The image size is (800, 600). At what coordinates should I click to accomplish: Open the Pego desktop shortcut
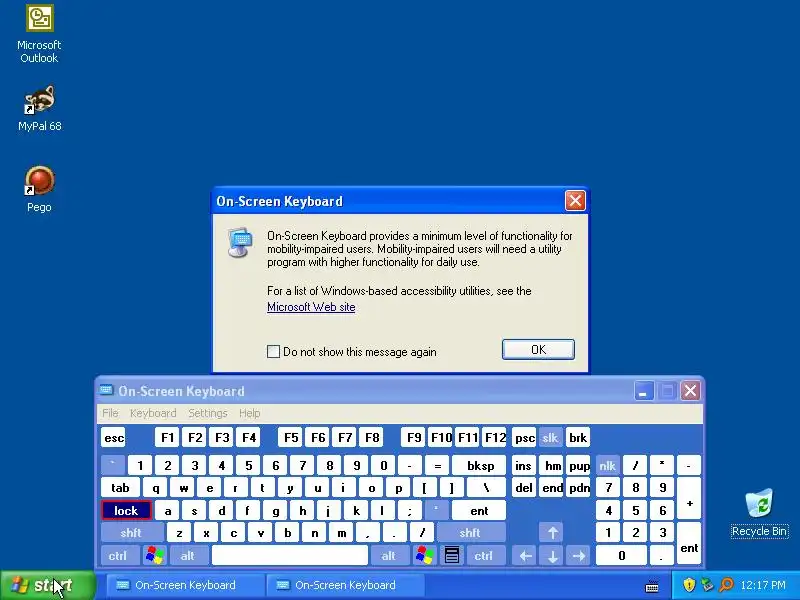pyautogui.click(x=39, y=189)
